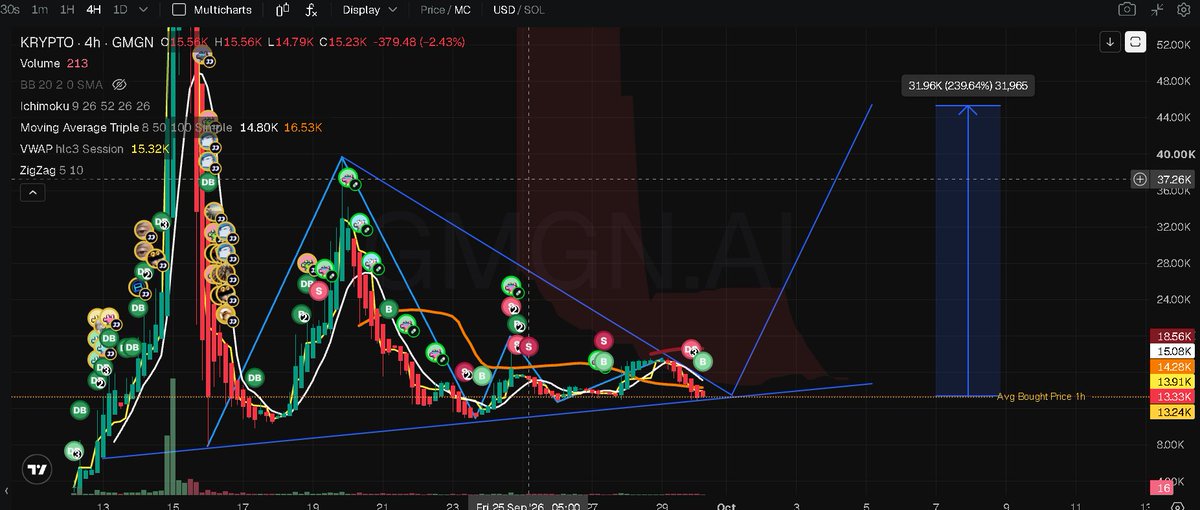Image resolution: width=1200 pixels, height=510 pixels.
Task: Click the crosshair plus button at 37.26K
Action: click(1140, 179)
